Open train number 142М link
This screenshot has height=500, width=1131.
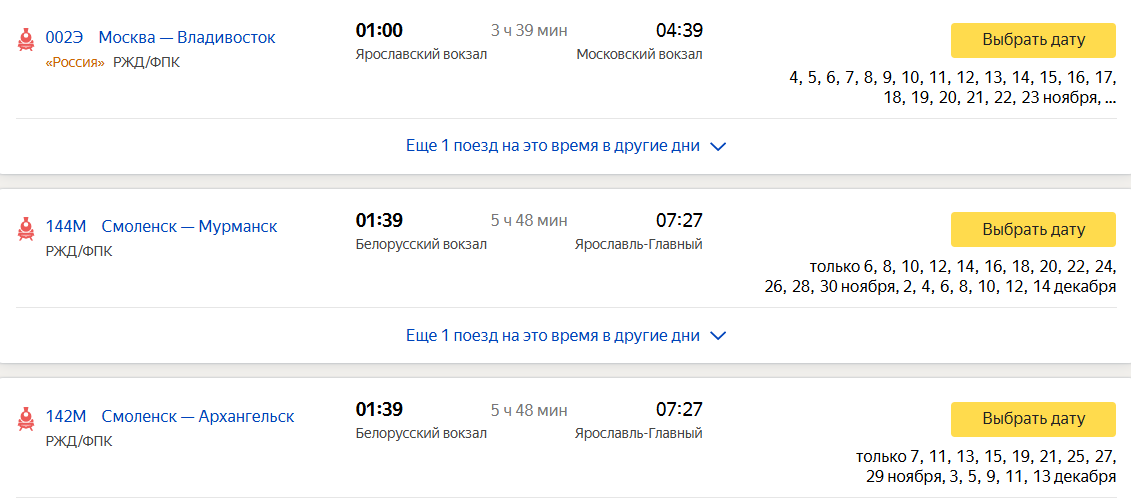pyautogui.click(x=66, y=417)
